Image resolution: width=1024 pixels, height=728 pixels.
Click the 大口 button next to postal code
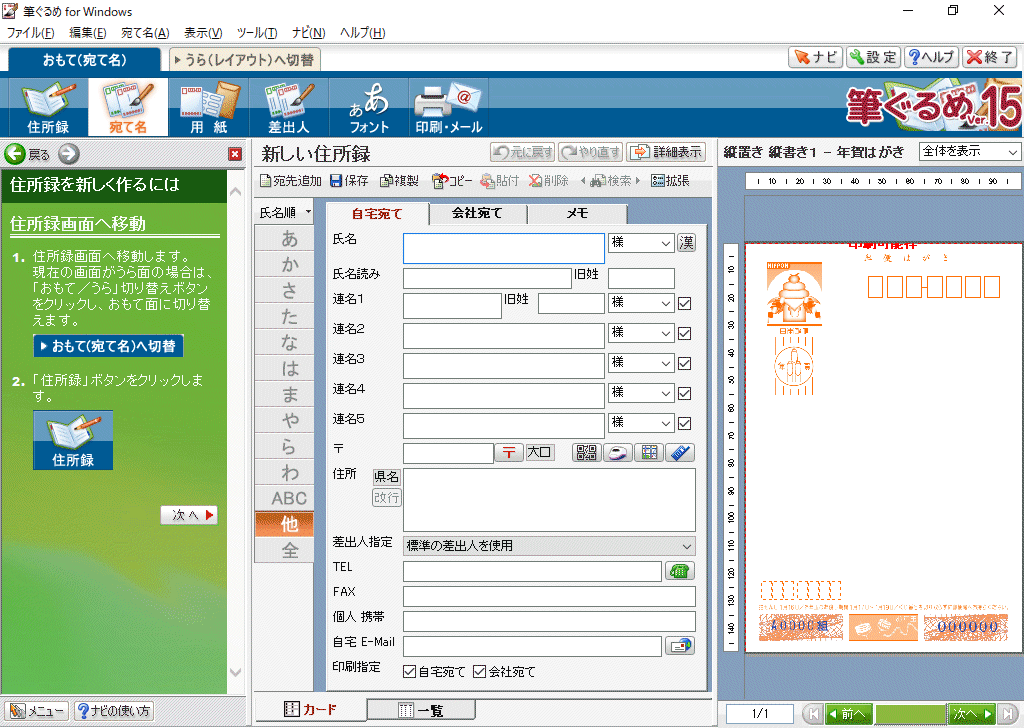click(x=539, y=452)
